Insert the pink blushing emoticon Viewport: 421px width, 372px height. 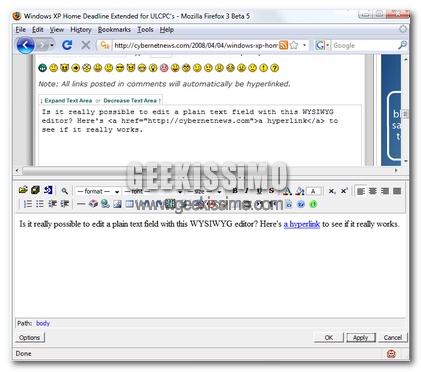click(x=164, y=68)
